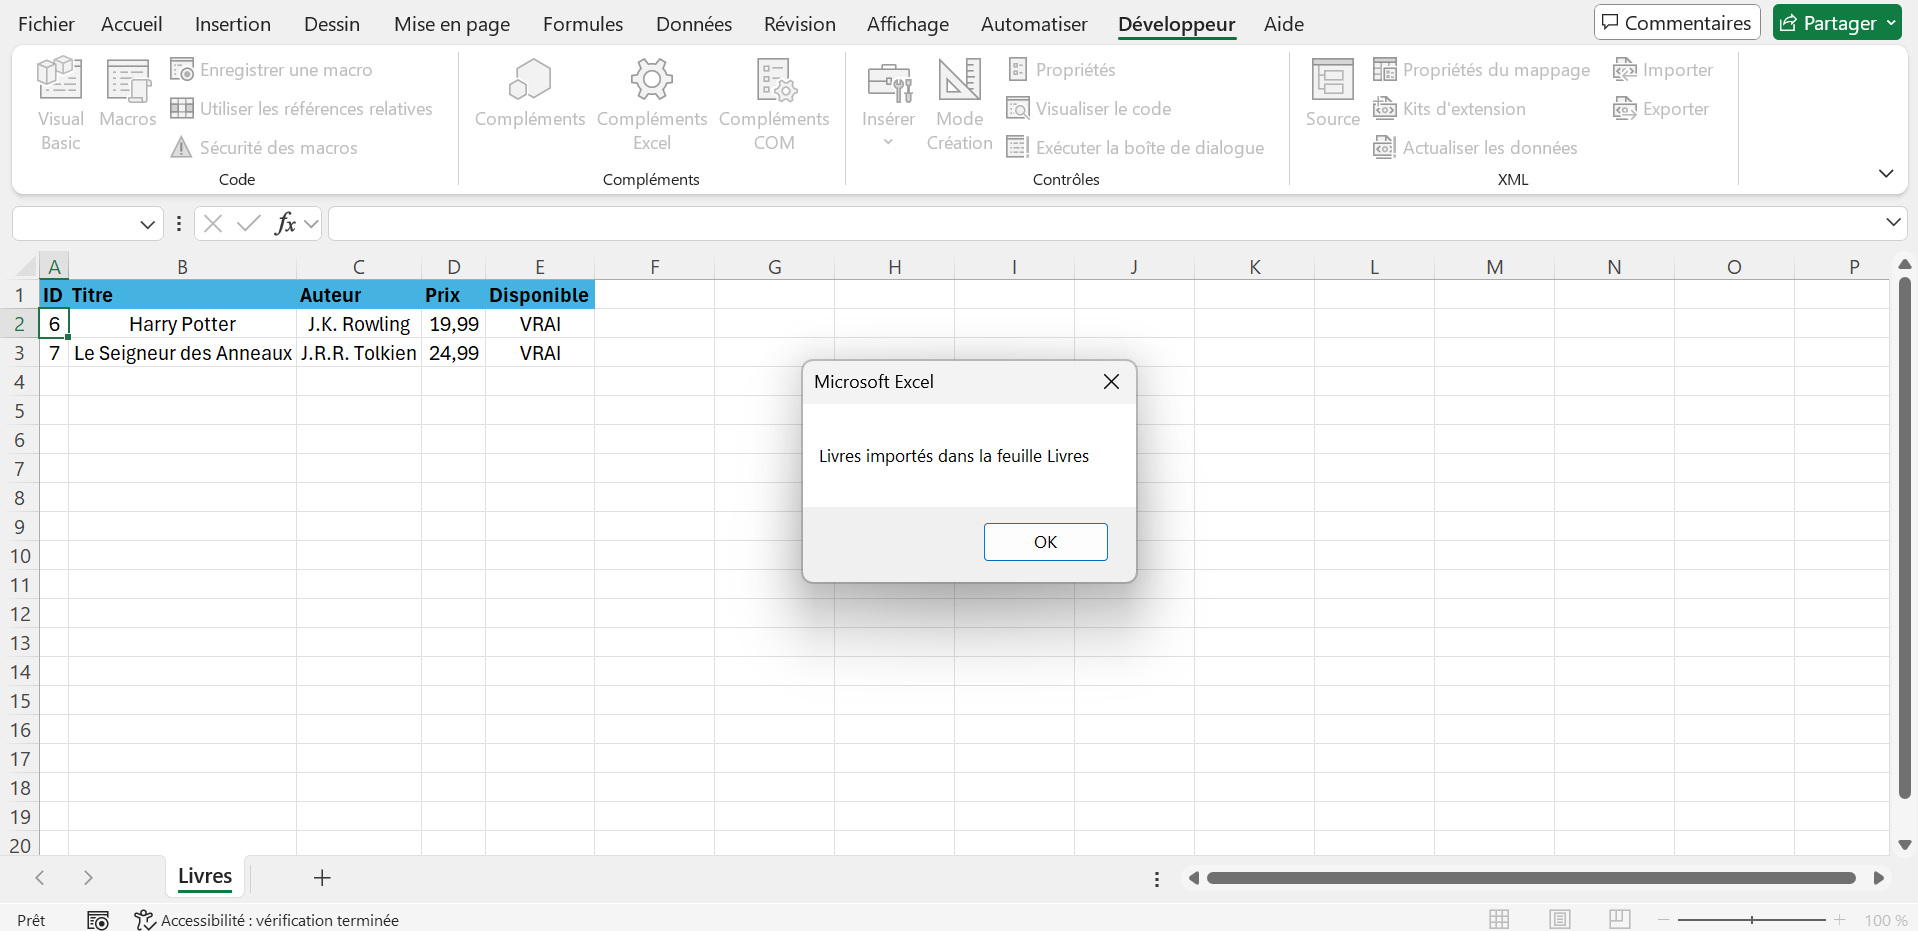Click the XML Importer button
The image size is (1918, 931).
[1663, 70]
